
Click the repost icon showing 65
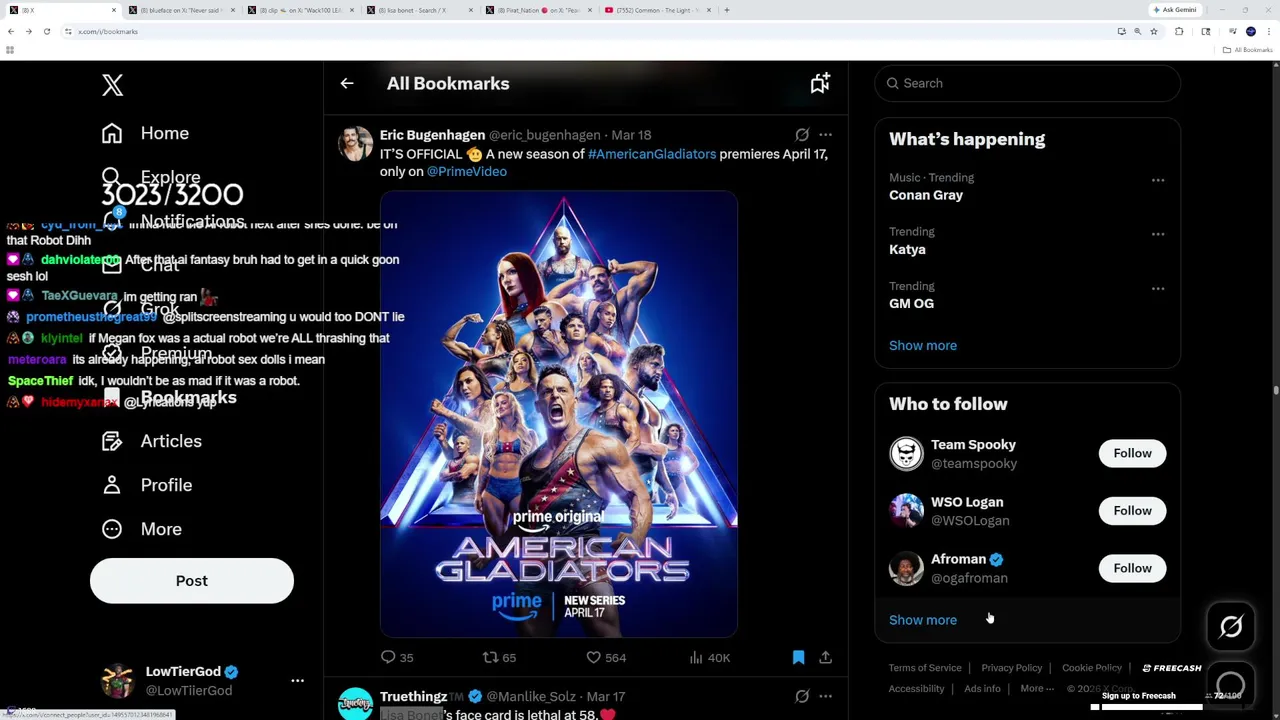490,657
